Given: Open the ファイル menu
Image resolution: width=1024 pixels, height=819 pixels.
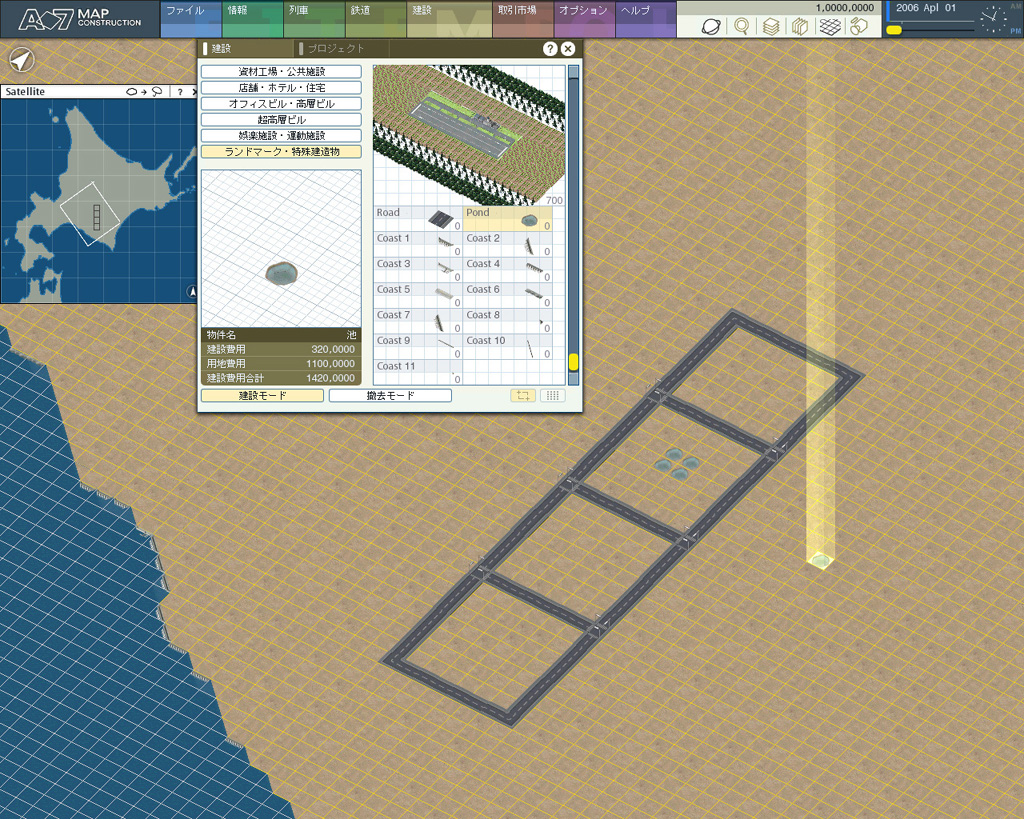Looking at the screenshot, I should click(x=191, y=19).
